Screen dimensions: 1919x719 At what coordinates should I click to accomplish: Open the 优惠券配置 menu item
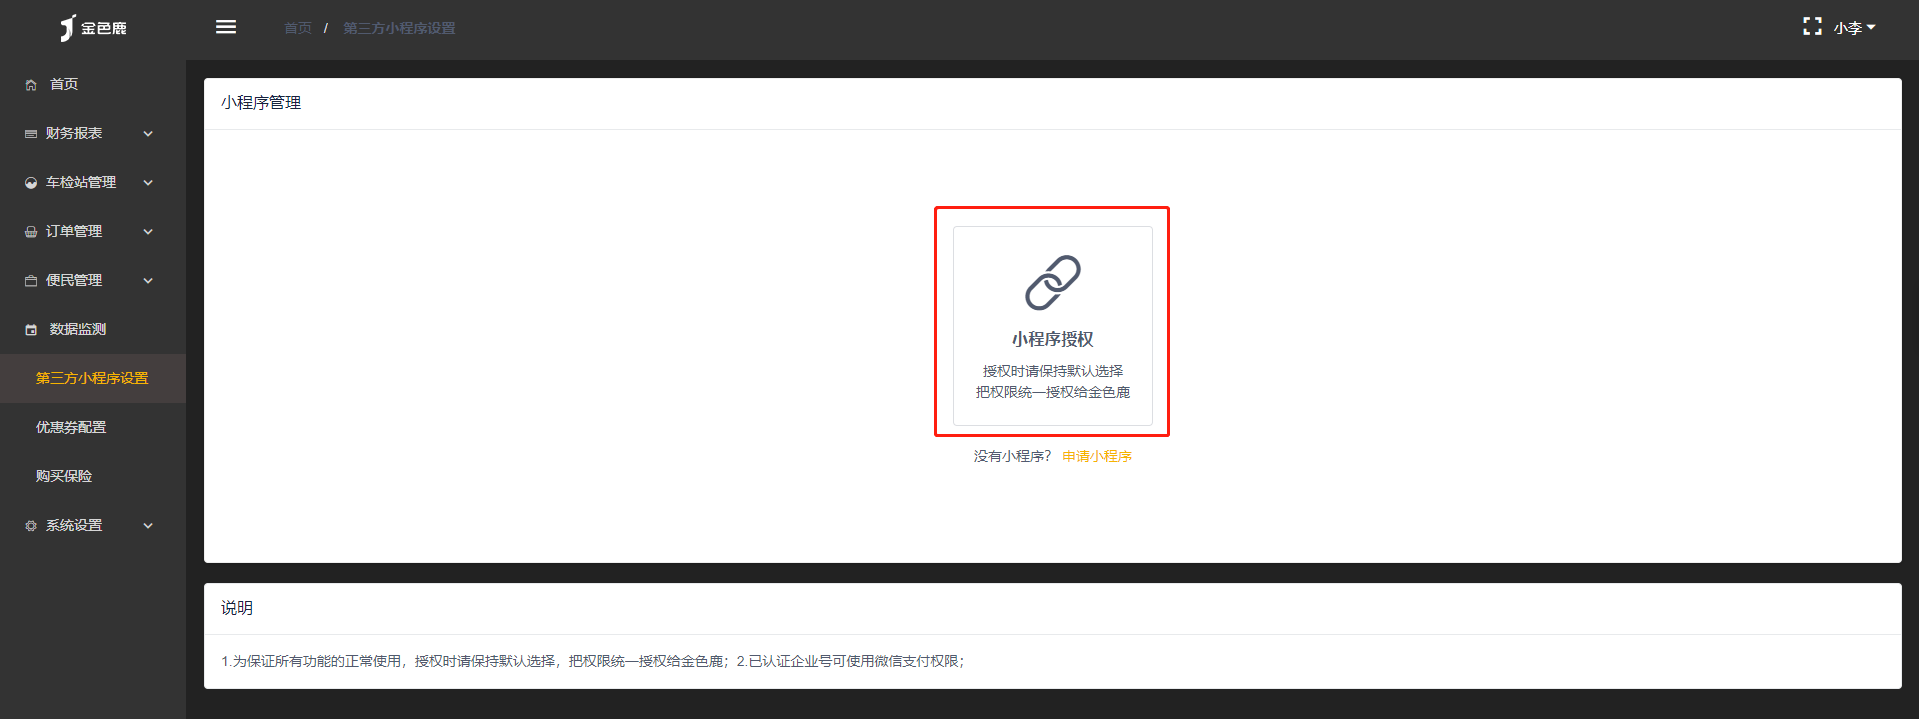[71, 427]
